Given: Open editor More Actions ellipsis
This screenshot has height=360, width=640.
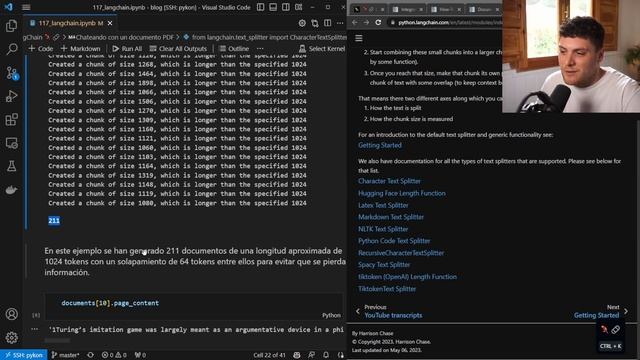Looking at the screenshot, I should pyautogui.click(x=340, y=23).
